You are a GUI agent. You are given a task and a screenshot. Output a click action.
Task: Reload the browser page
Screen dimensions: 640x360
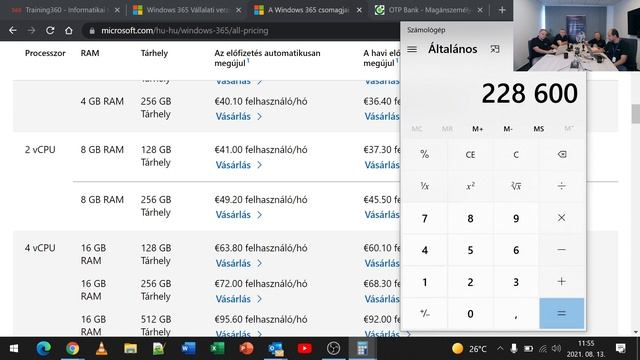click(x=50, y=31)
